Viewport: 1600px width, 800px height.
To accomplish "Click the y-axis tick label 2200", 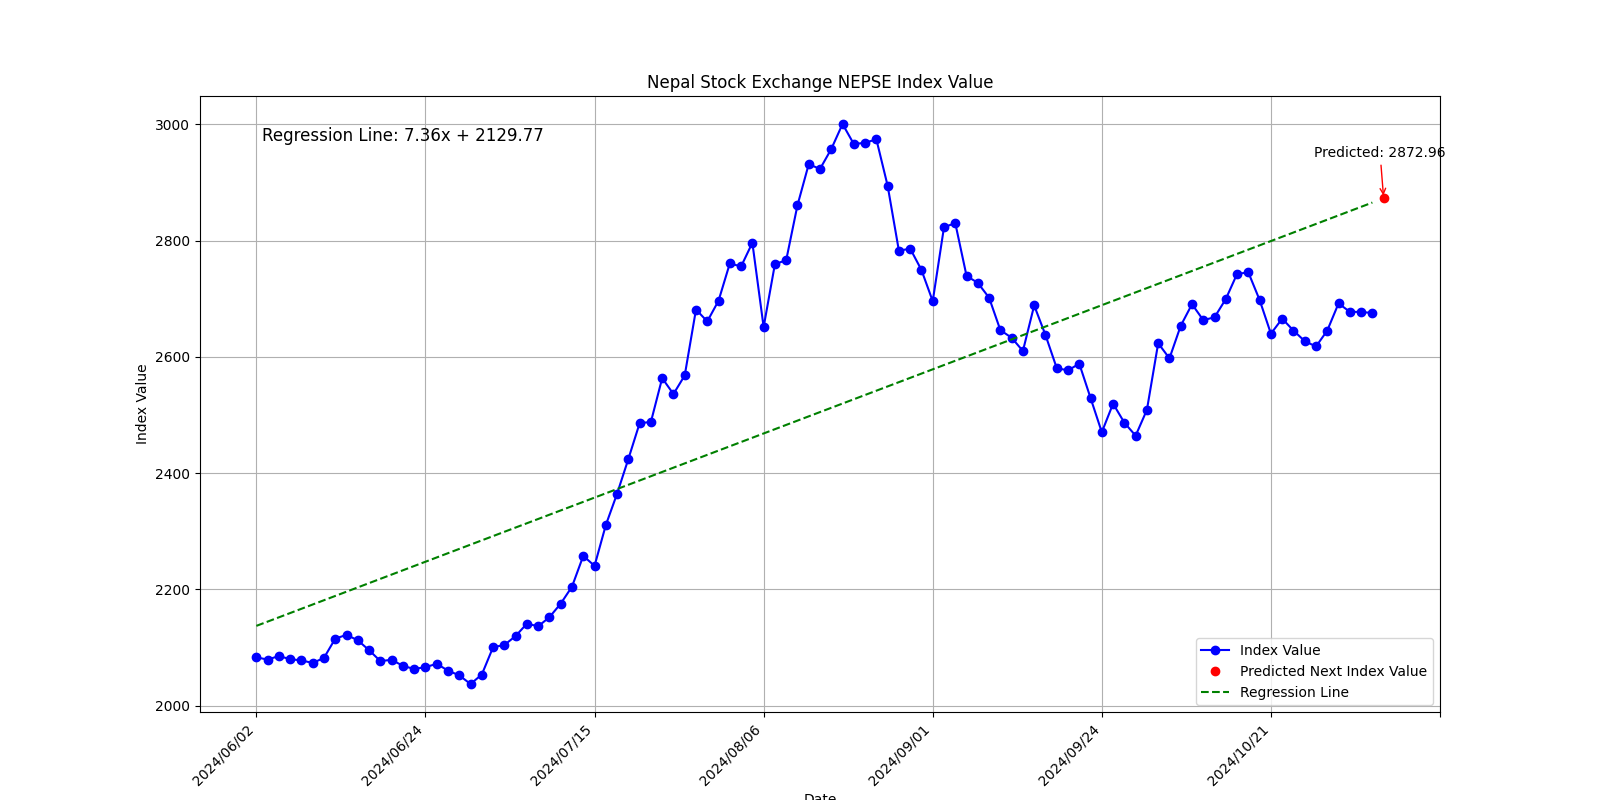I will 172,590.
